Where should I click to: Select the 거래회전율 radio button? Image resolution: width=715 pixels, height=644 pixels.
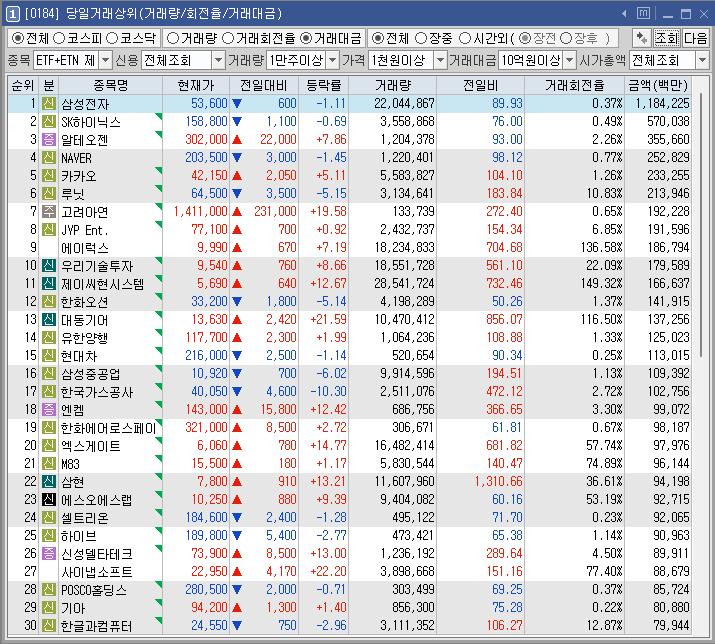[x=228, y=38]
